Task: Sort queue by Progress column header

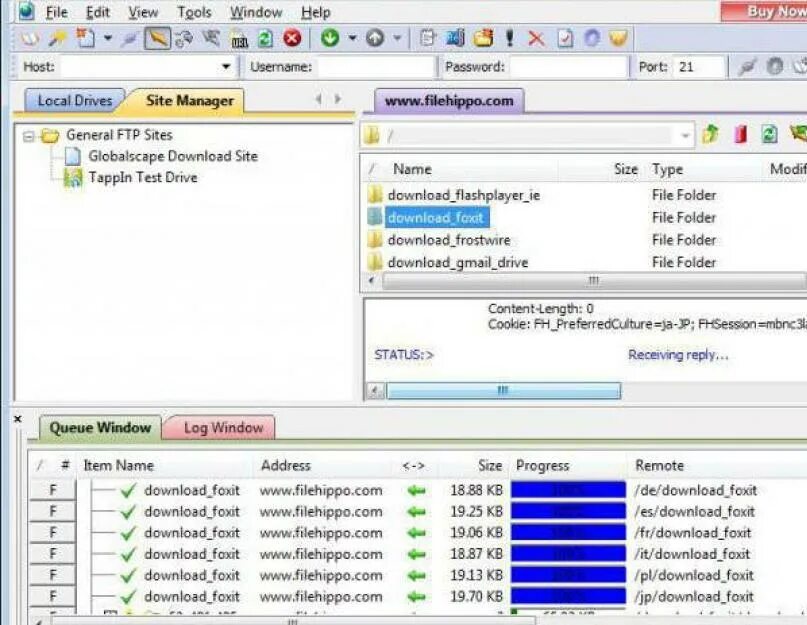Action: tap(542, 466)
